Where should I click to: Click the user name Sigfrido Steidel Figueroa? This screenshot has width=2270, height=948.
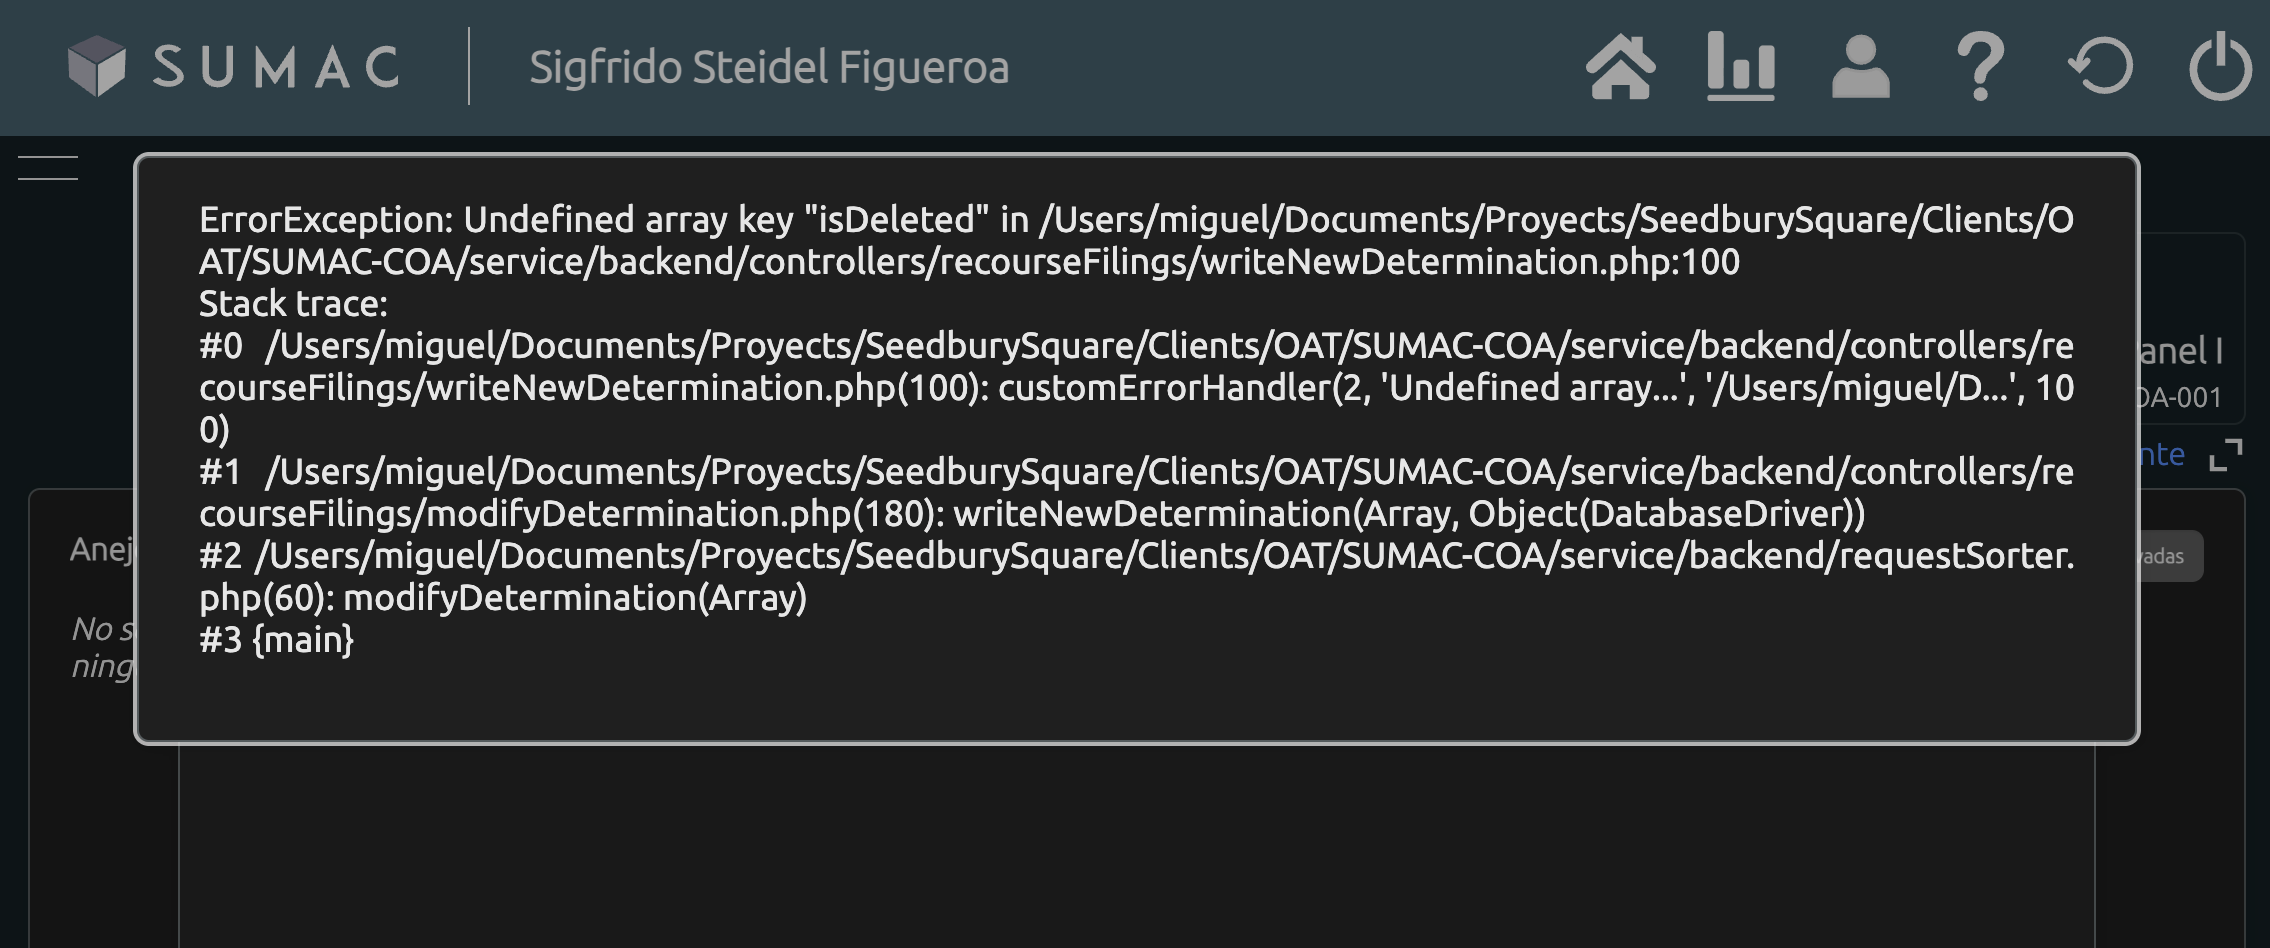[x=768, y=67]
